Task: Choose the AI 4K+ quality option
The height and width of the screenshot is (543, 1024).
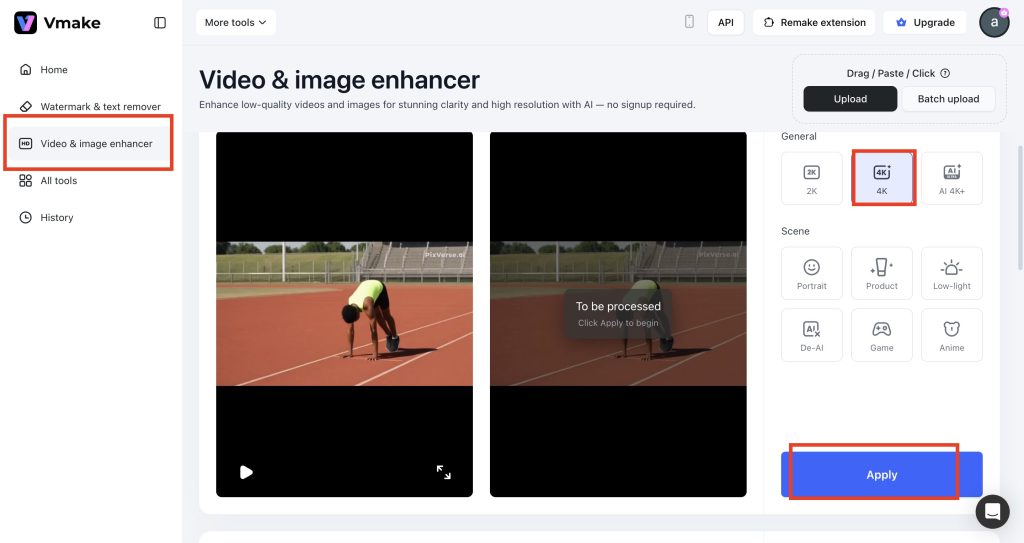Action: point(951,178)
